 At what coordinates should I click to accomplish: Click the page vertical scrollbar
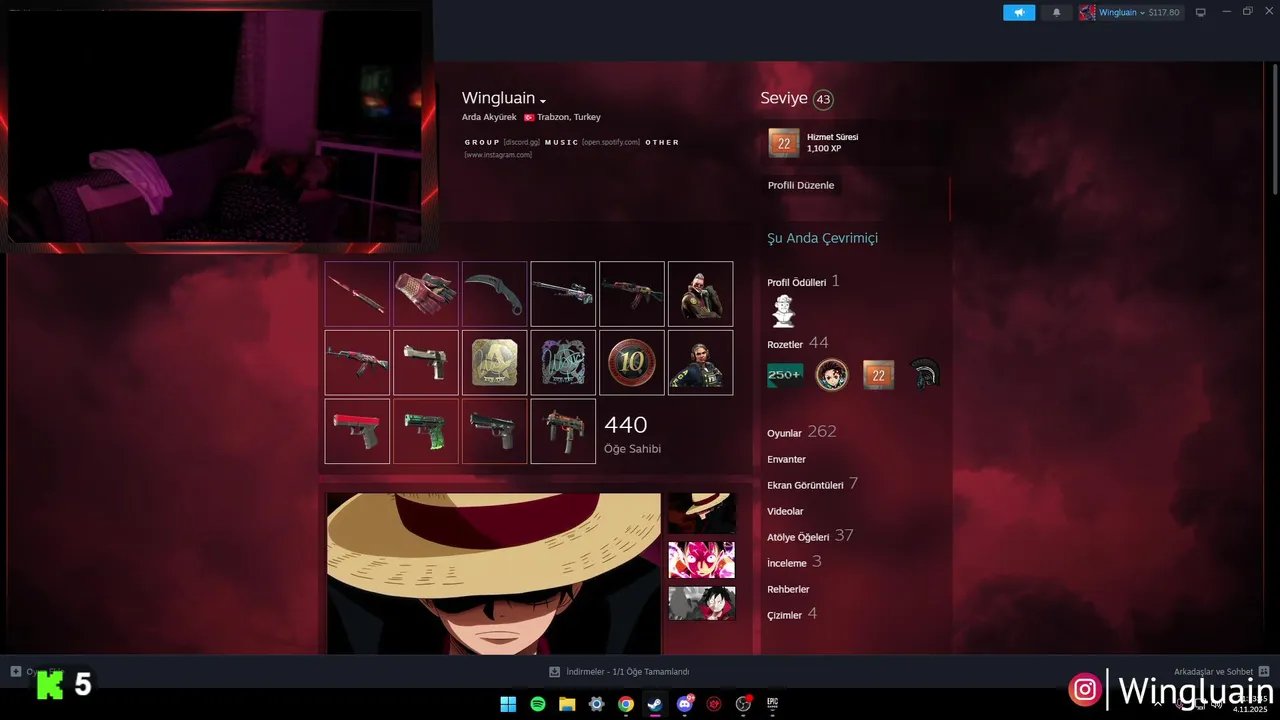pos(1274,130)
